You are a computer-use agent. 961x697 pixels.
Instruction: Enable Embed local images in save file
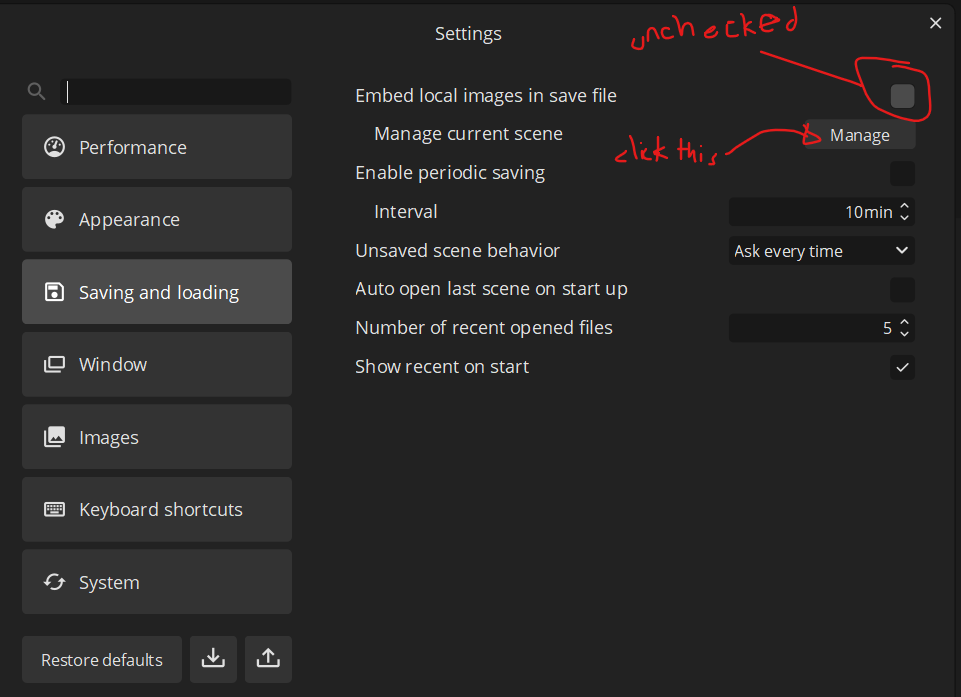(x=902, y=96)
